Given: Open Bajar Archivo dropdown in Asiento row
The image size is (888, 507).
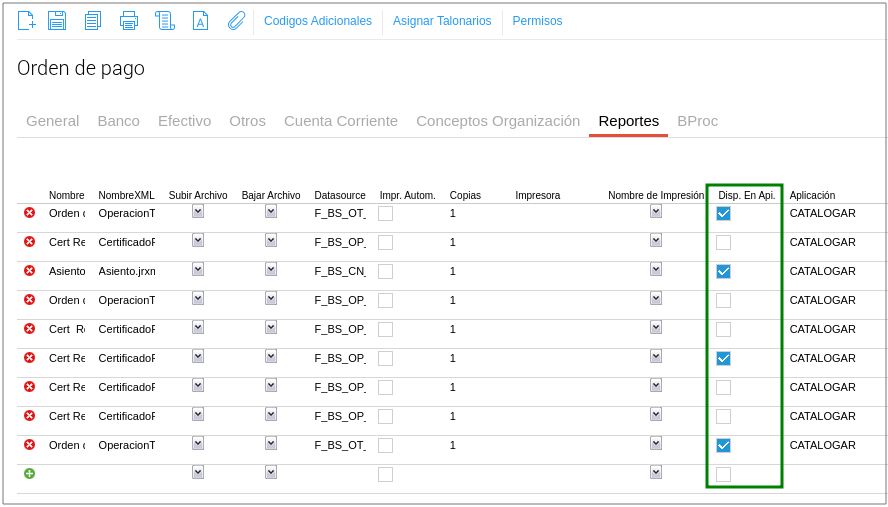Looking at the screenshot, I should 271,270.
